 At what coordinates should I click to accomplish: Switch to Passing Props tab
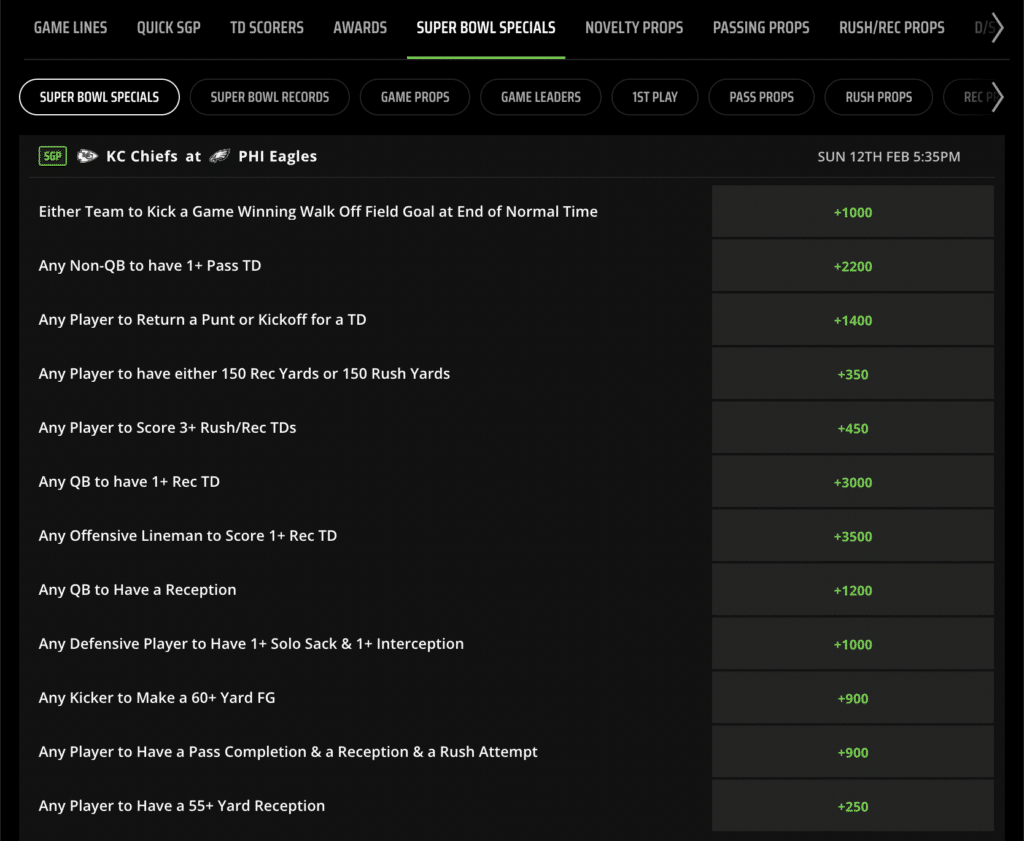coord(761,27)
